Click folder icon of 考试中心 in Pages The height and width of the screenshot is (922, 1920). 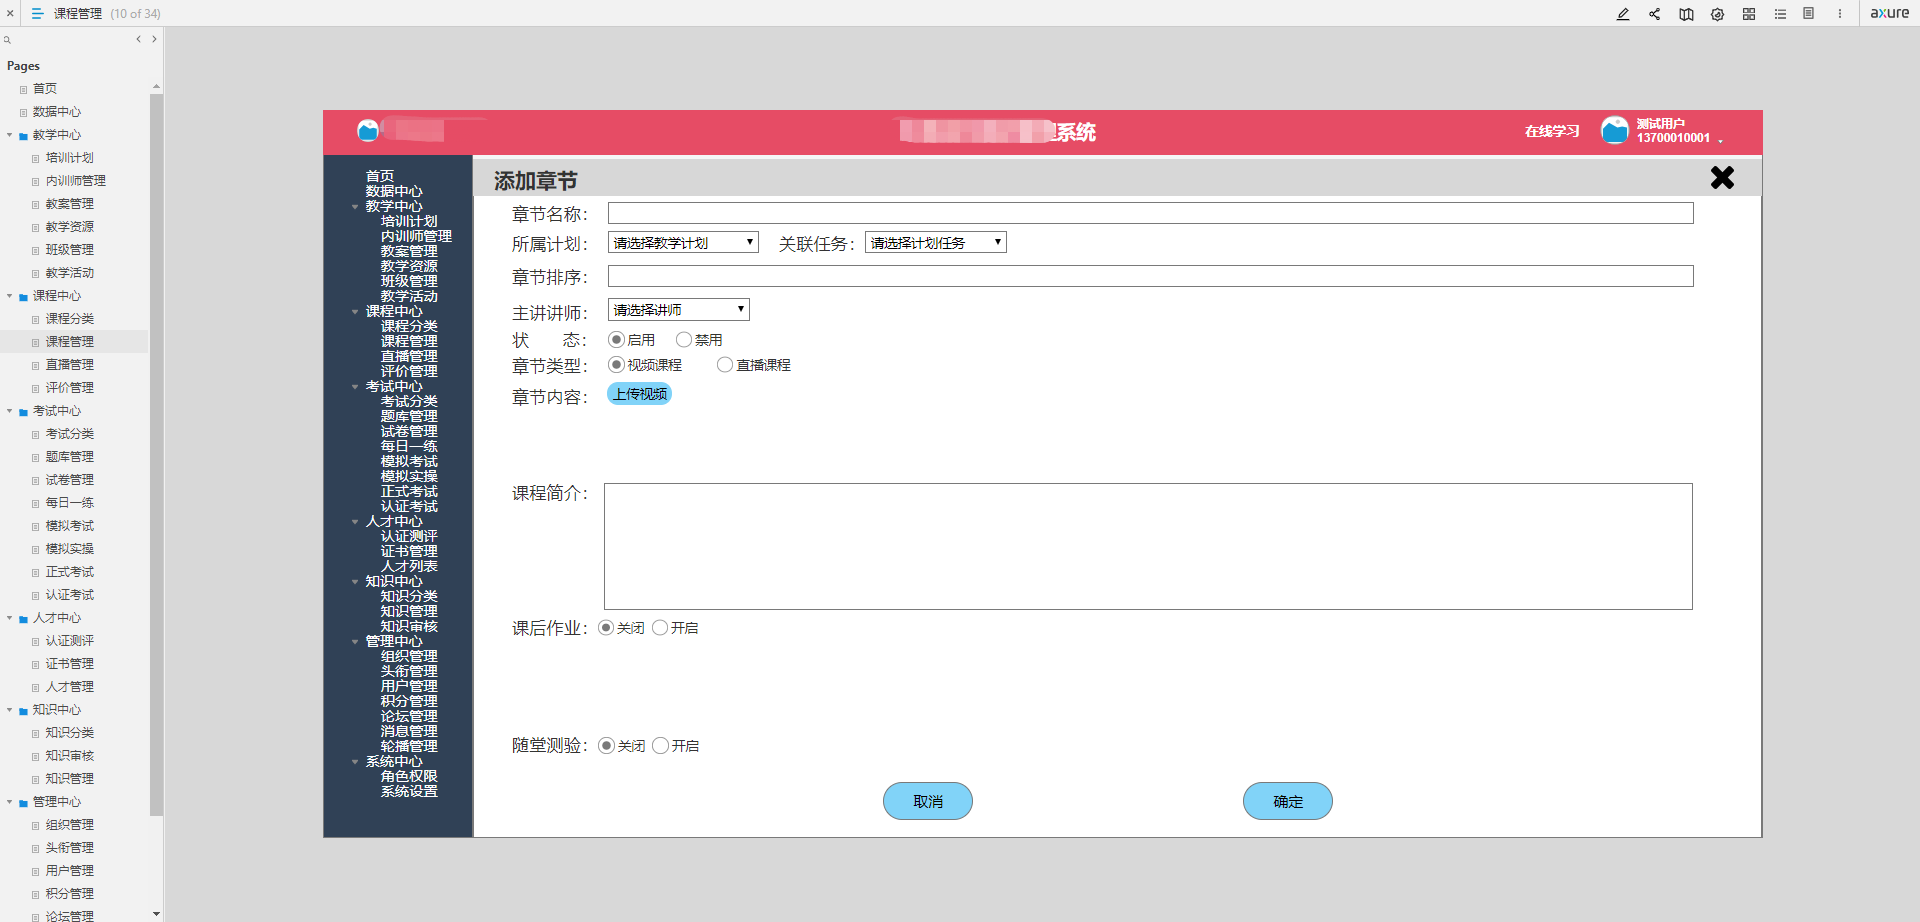tap(23, 412)
